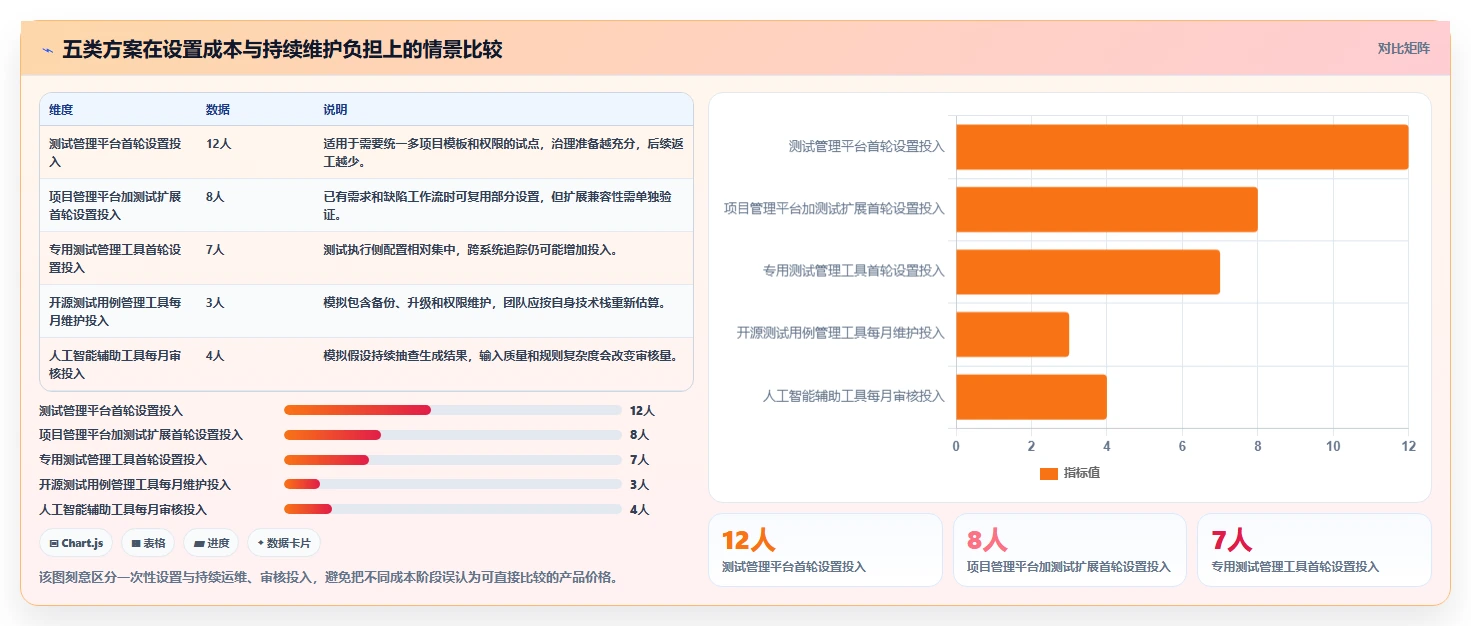Click the description starting 测试执行侧配置相对集中
The image size is (1471, 626).
pos(470,250)
